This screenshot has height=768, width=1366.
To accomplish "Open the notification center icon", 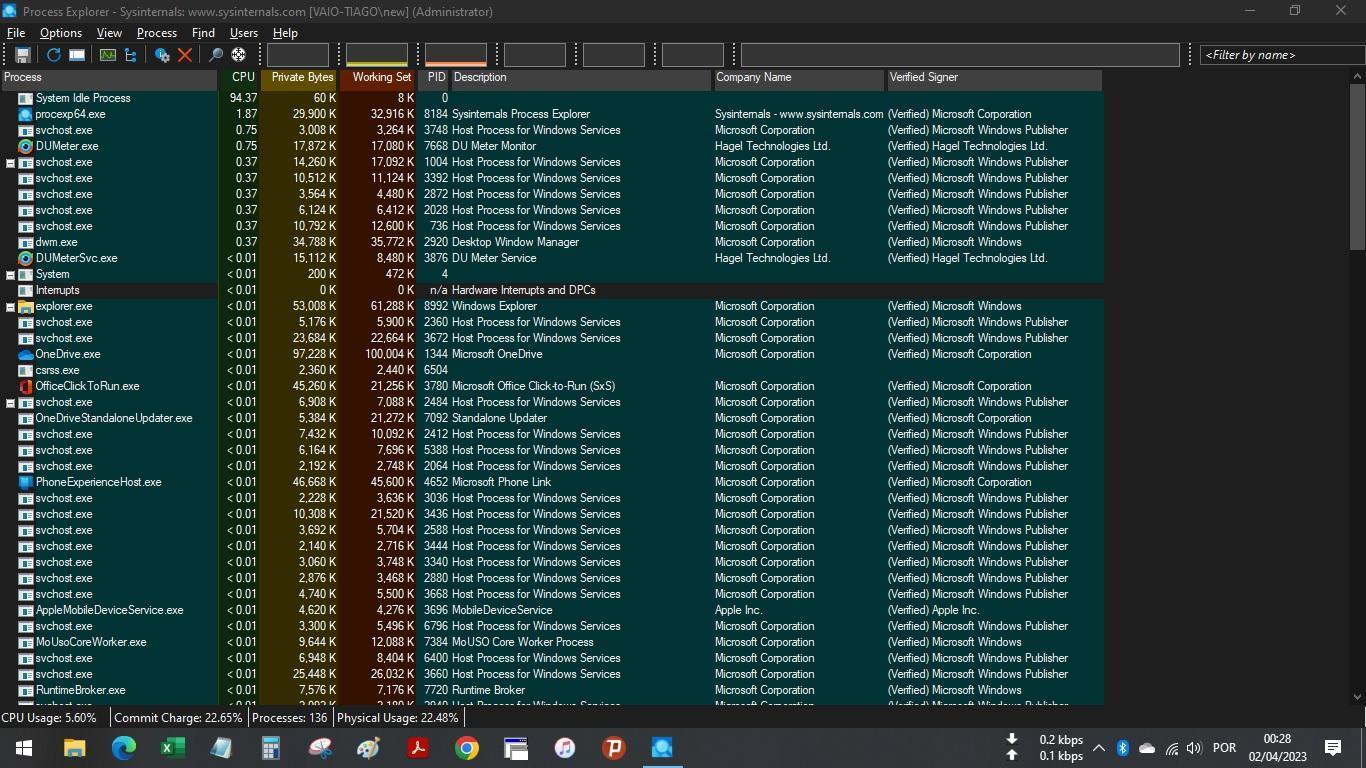I will click(1333, 748).
